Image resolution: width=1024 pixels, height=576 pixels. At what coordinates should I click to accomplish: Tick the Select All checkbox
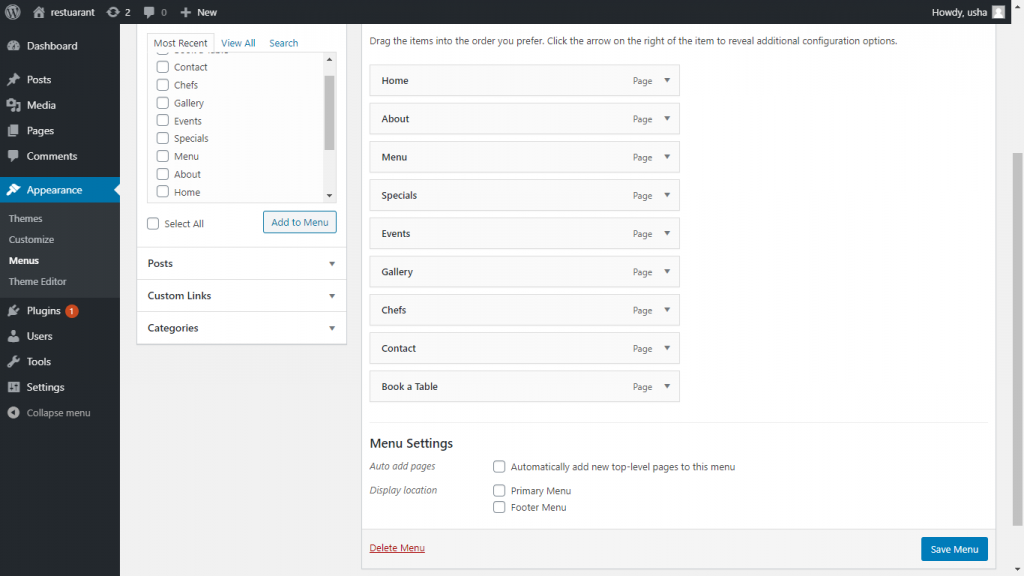(x=153, y=224)
